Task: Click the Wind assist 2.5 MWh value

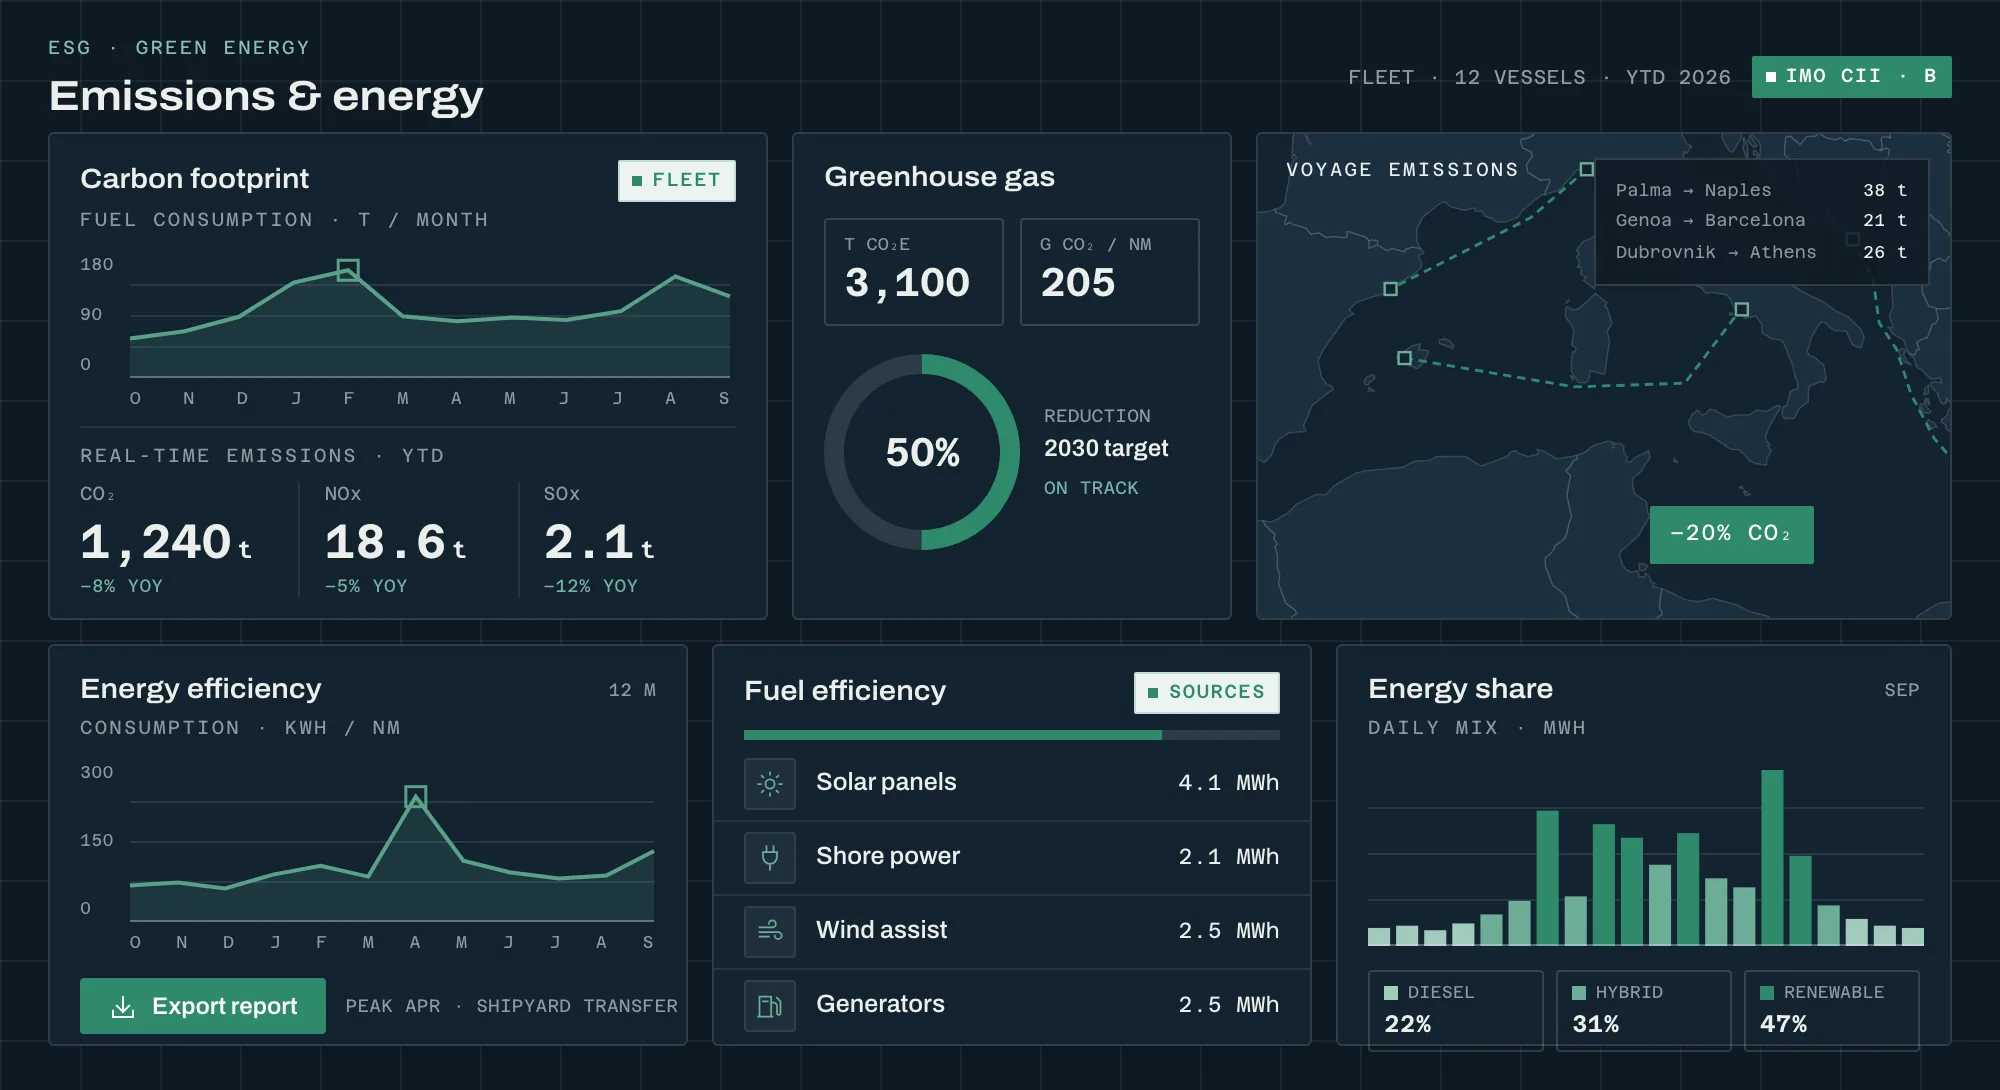Action: coord(1228,931)
